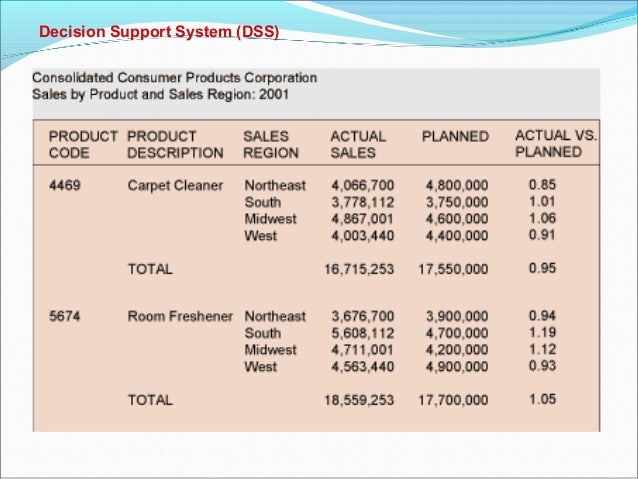
Task: Select planned value 17,700,000
Action: click(453, 400)
